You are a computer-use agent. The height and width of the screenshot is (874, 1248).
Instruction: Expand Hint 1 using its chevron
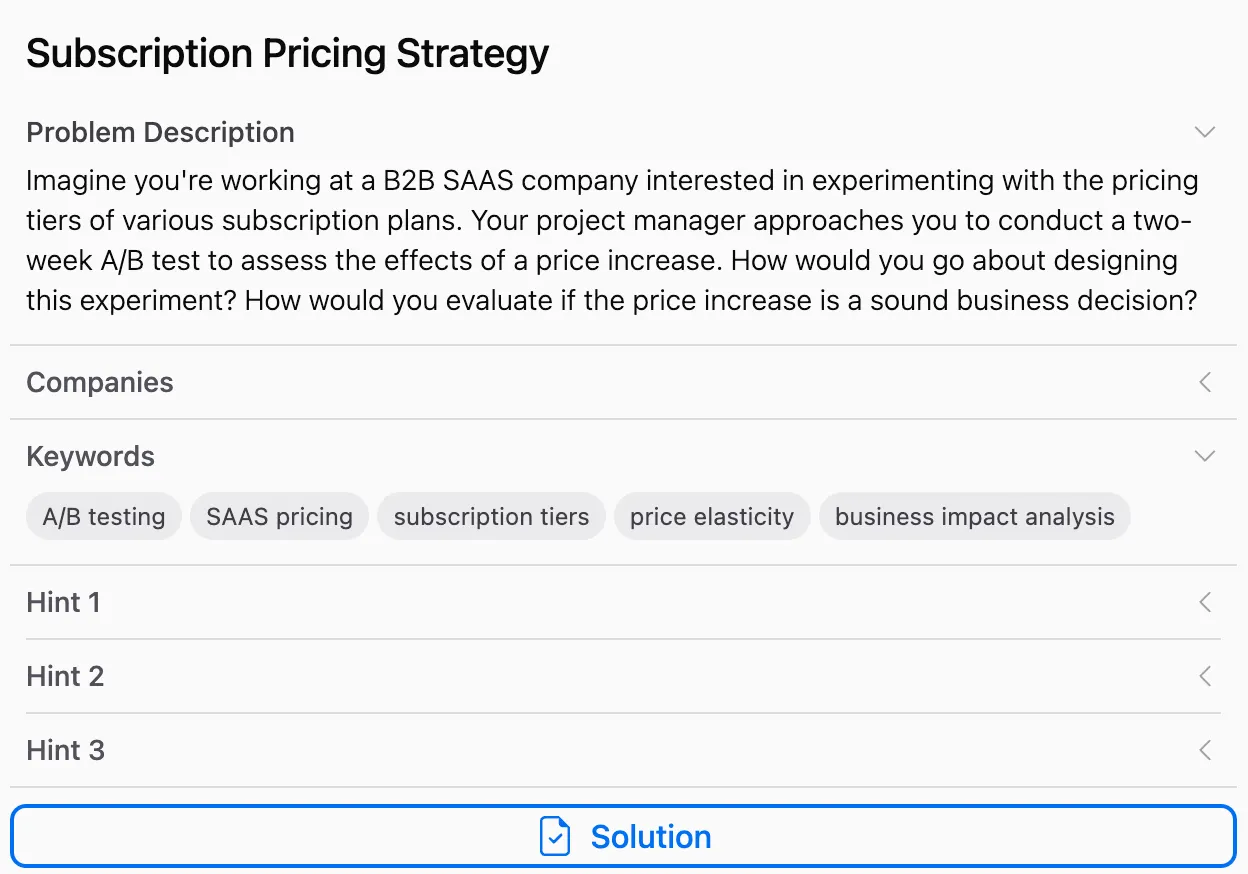(1205, 602)
